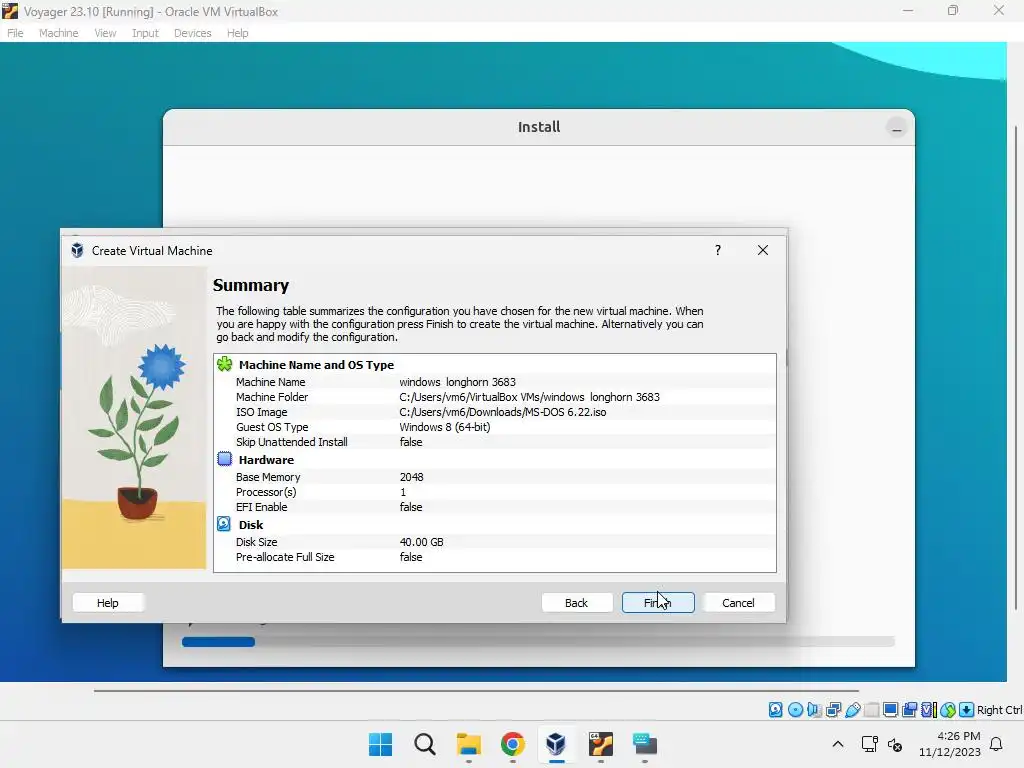Click the network adapters status icon

[x=833, y=710]
